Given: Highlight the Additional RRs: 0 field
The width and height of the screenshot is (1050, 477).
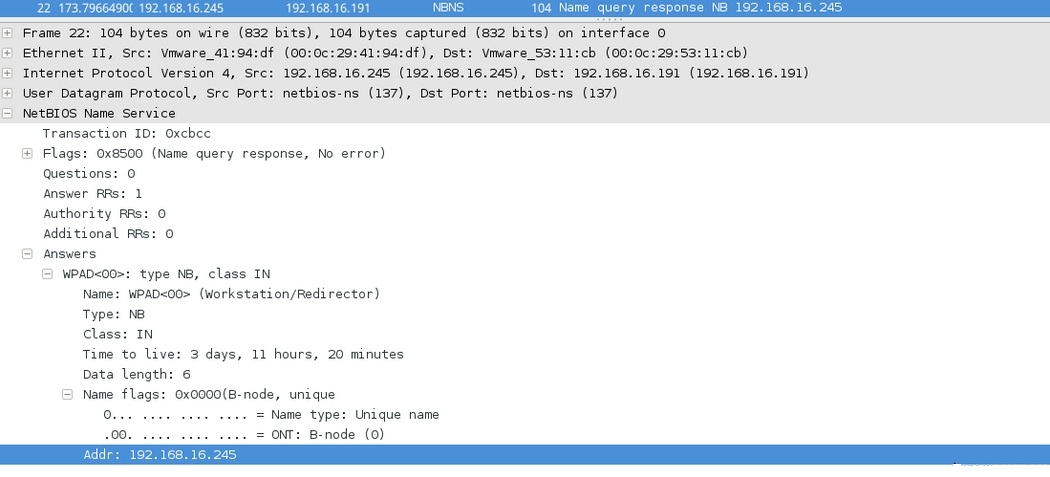Looking at the screenshot, I should (108, 233).
